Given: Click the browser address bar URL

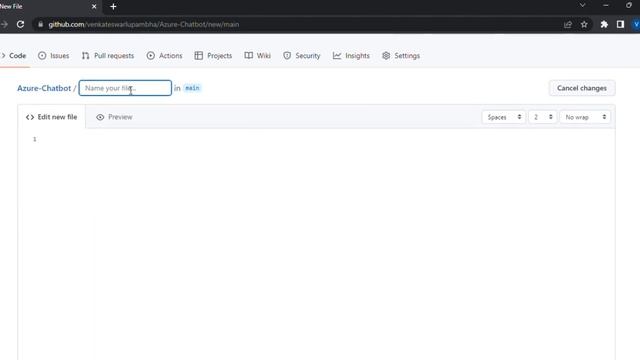Looking at the screenshot, I should coord(144,24).
